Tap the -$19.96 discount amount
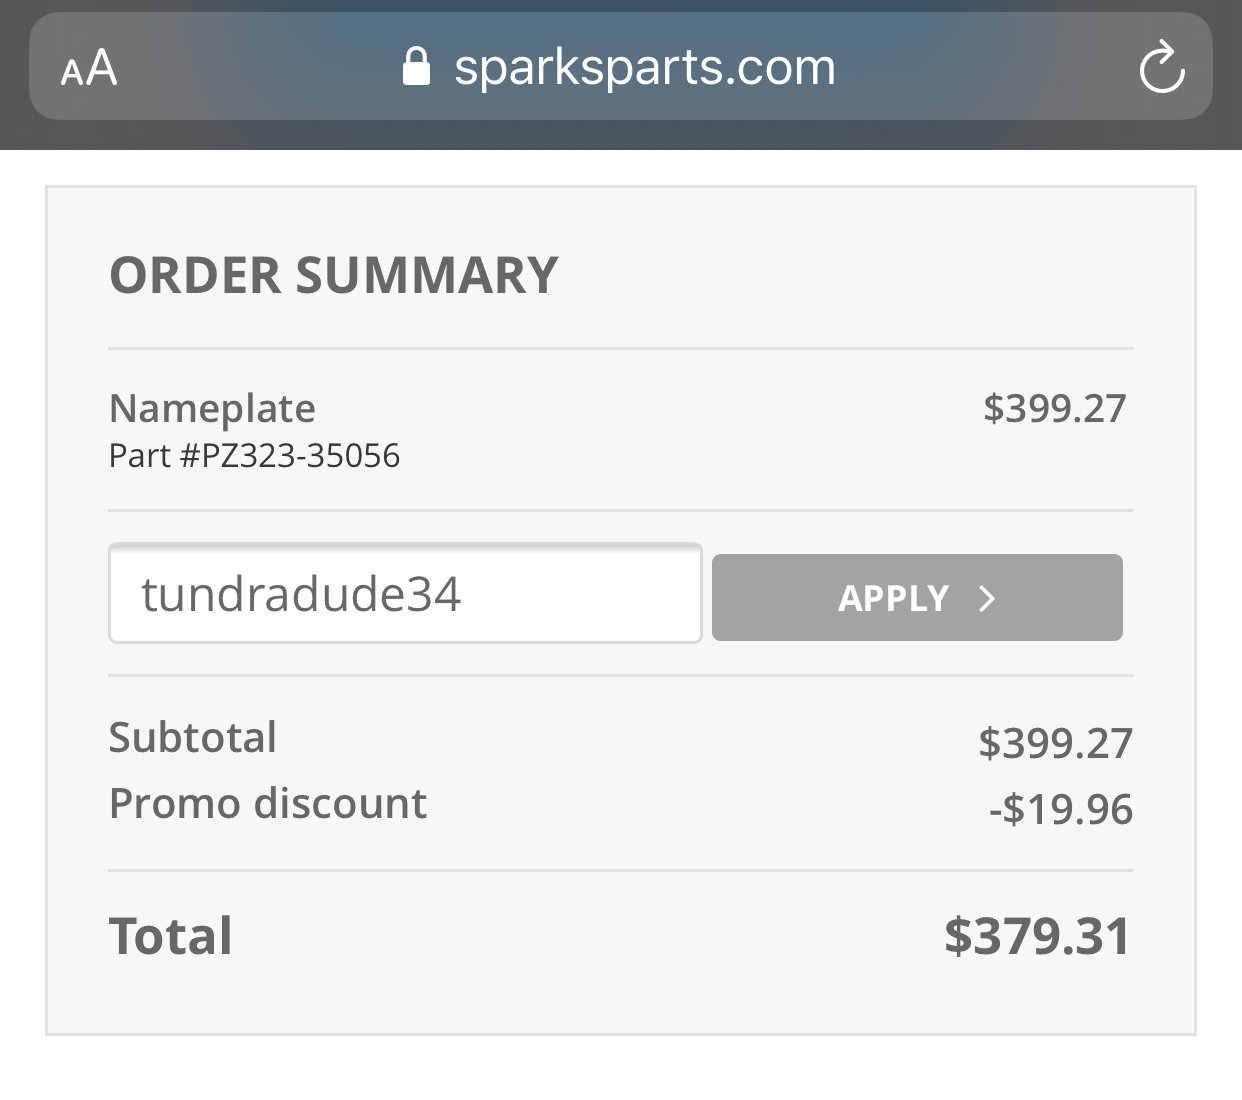 point(1061,809)
